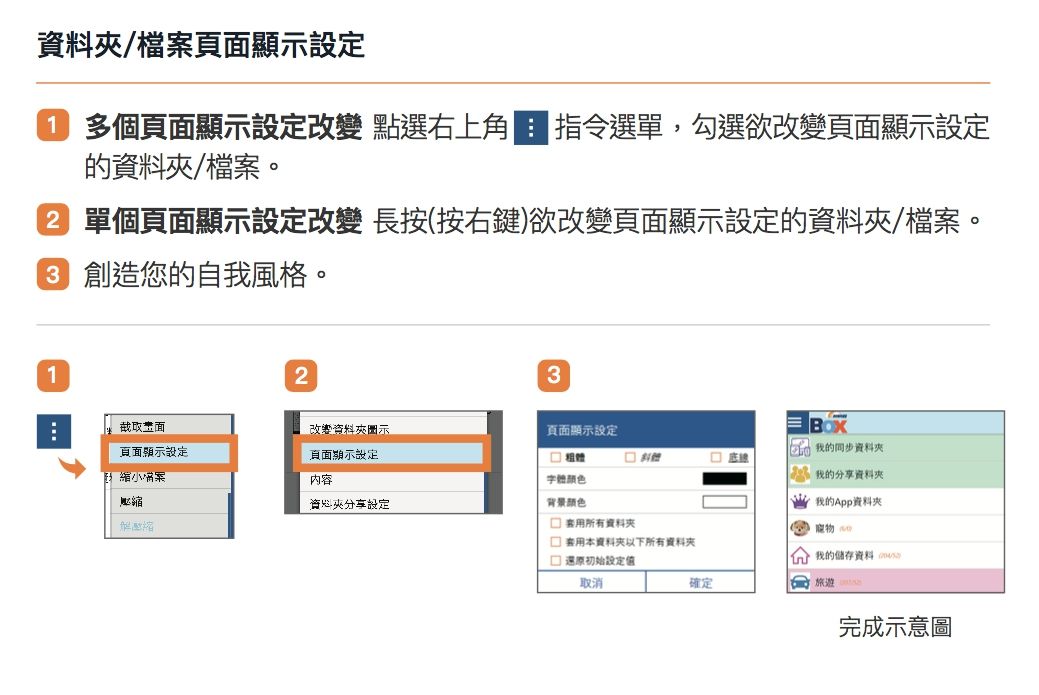Open the house icon for 我的儲存資料
Image resolution: width=1039 pixels, height=695 pixels.
[800, 555]
